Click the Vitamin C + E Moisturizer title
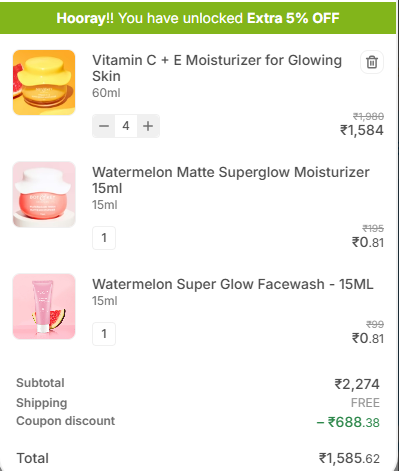Viewport: 399px width, 471px height. 217,68
